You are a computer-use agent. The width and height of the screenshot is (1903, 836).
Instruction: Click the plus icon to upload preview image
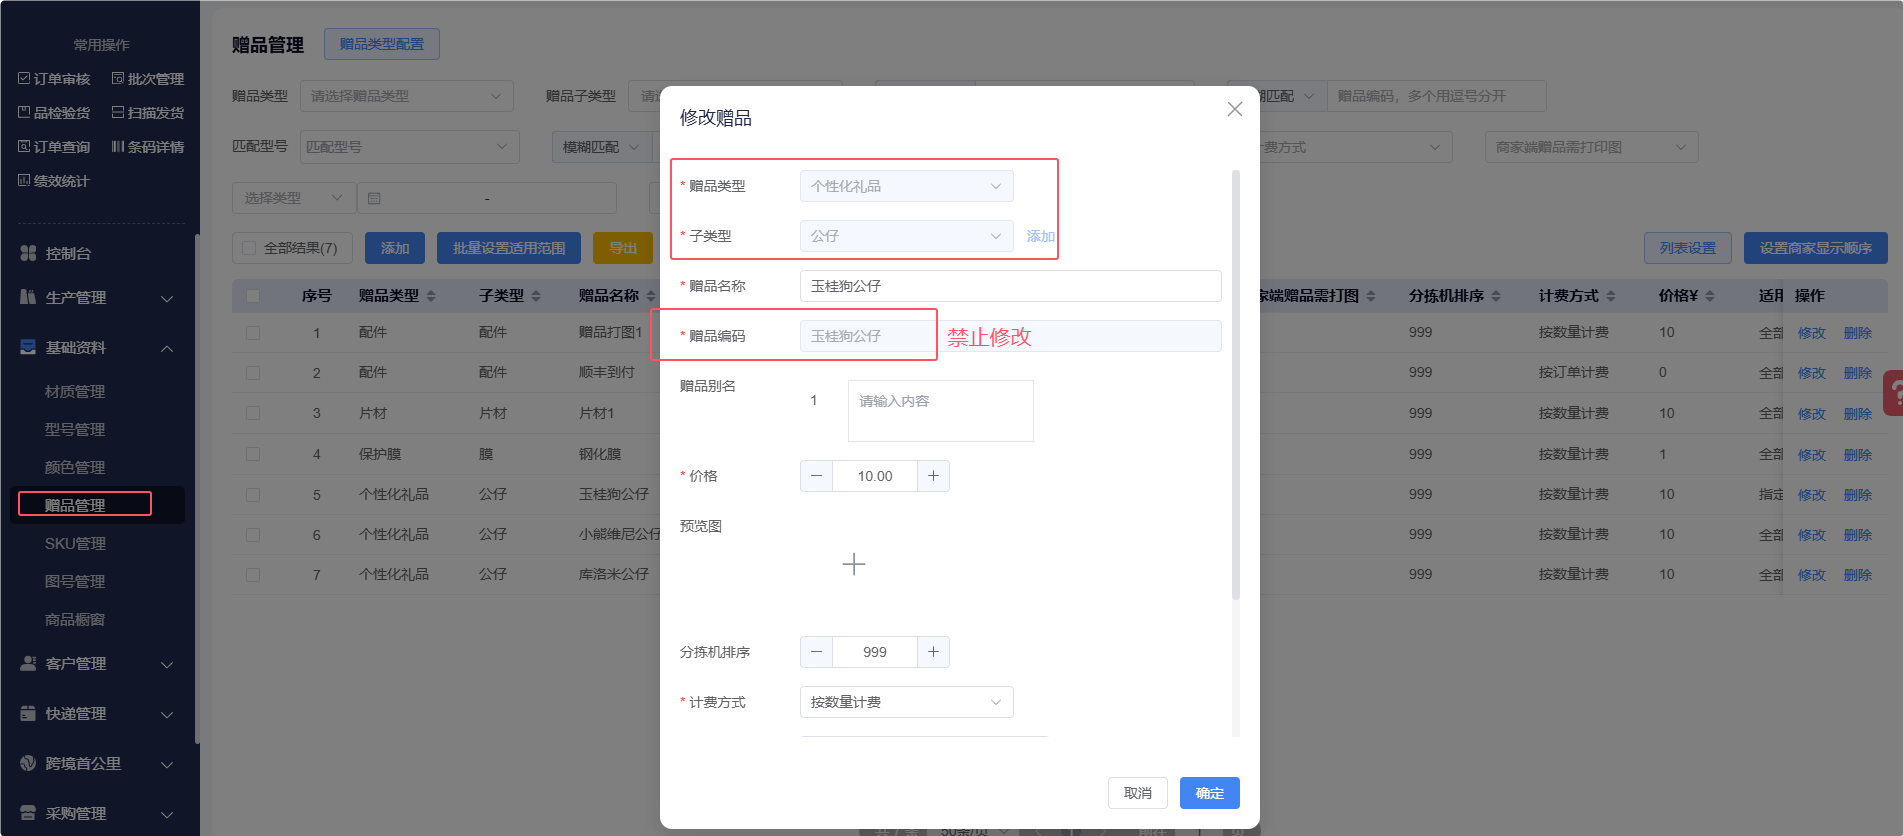pos(853,565)
